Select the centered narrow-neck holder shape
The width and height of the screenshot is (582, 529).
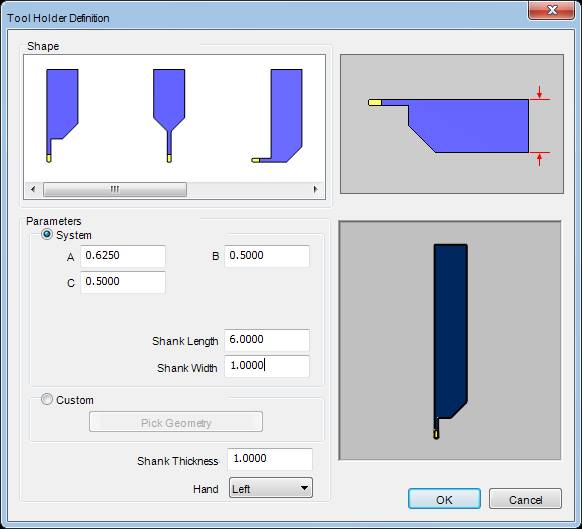pos(169,115)
